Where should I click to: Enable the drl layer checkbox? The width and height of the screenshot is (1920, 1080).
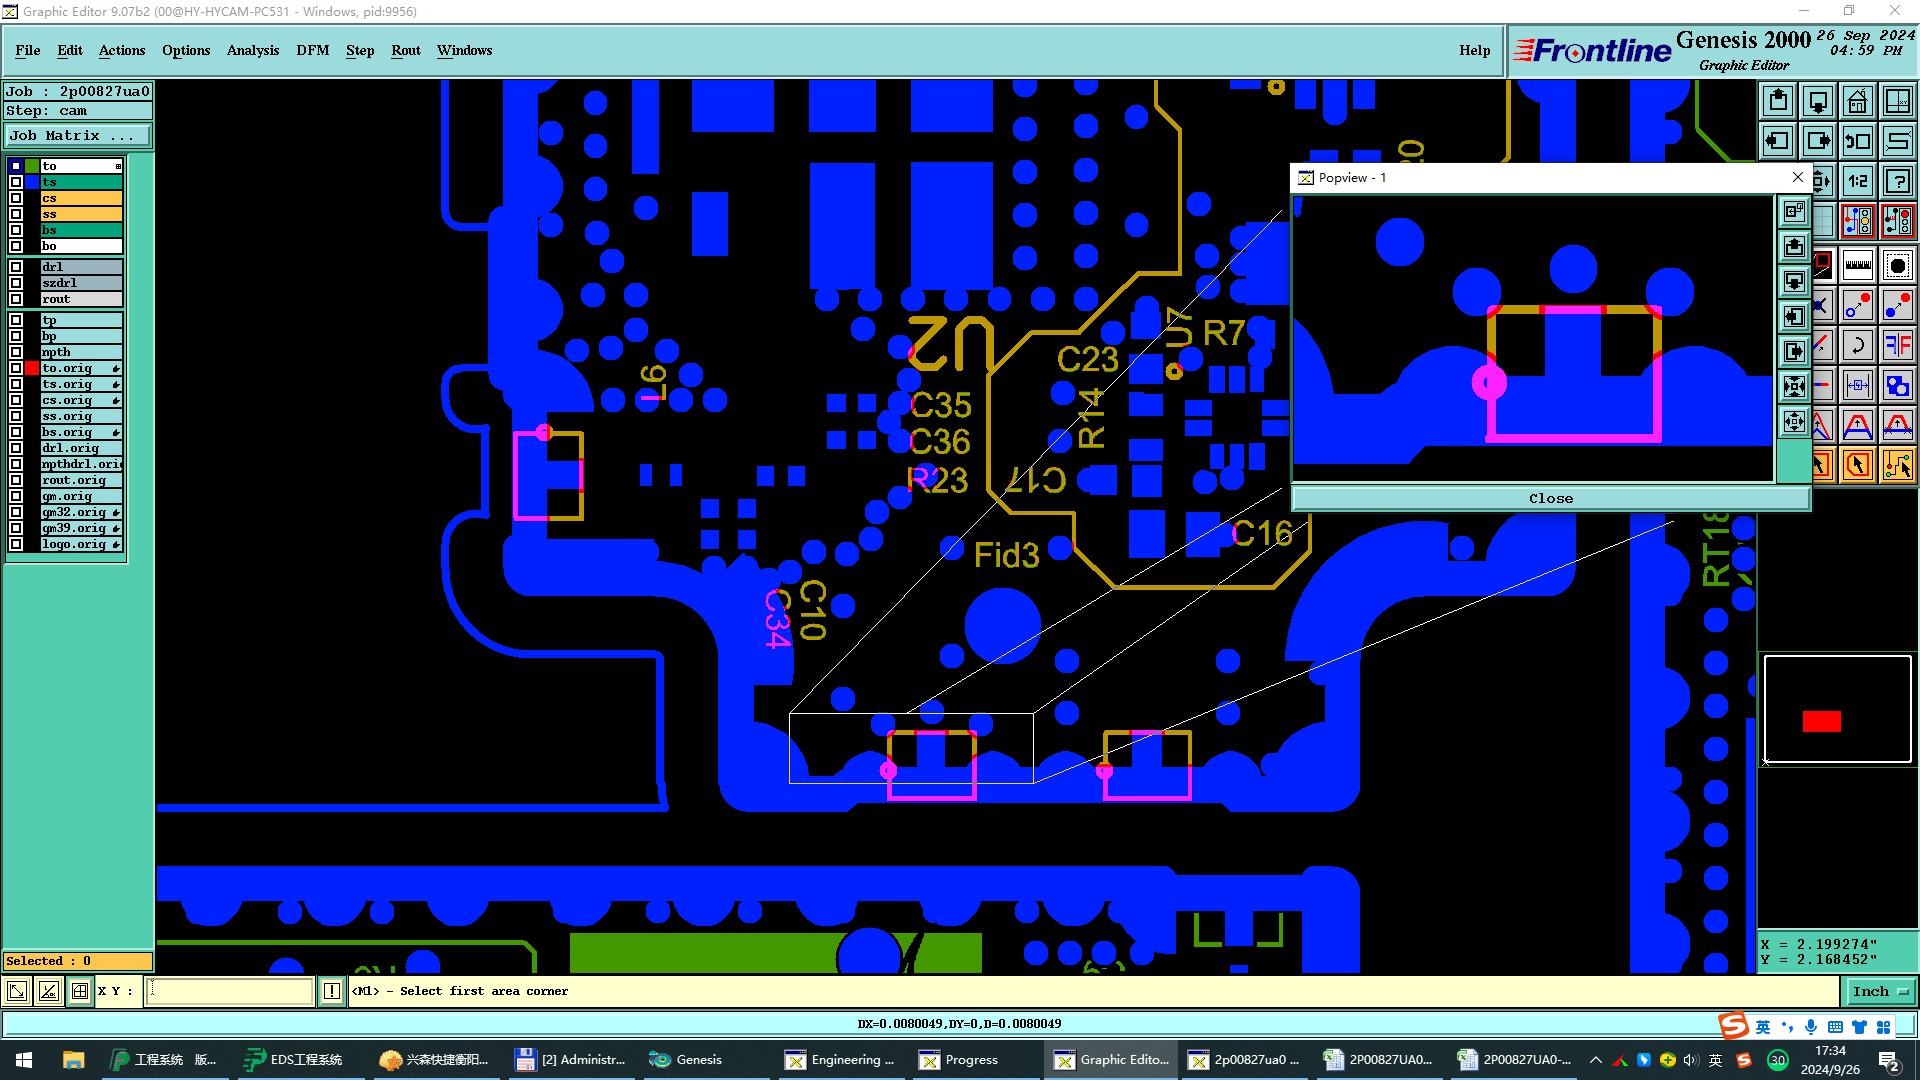[16, 267]
